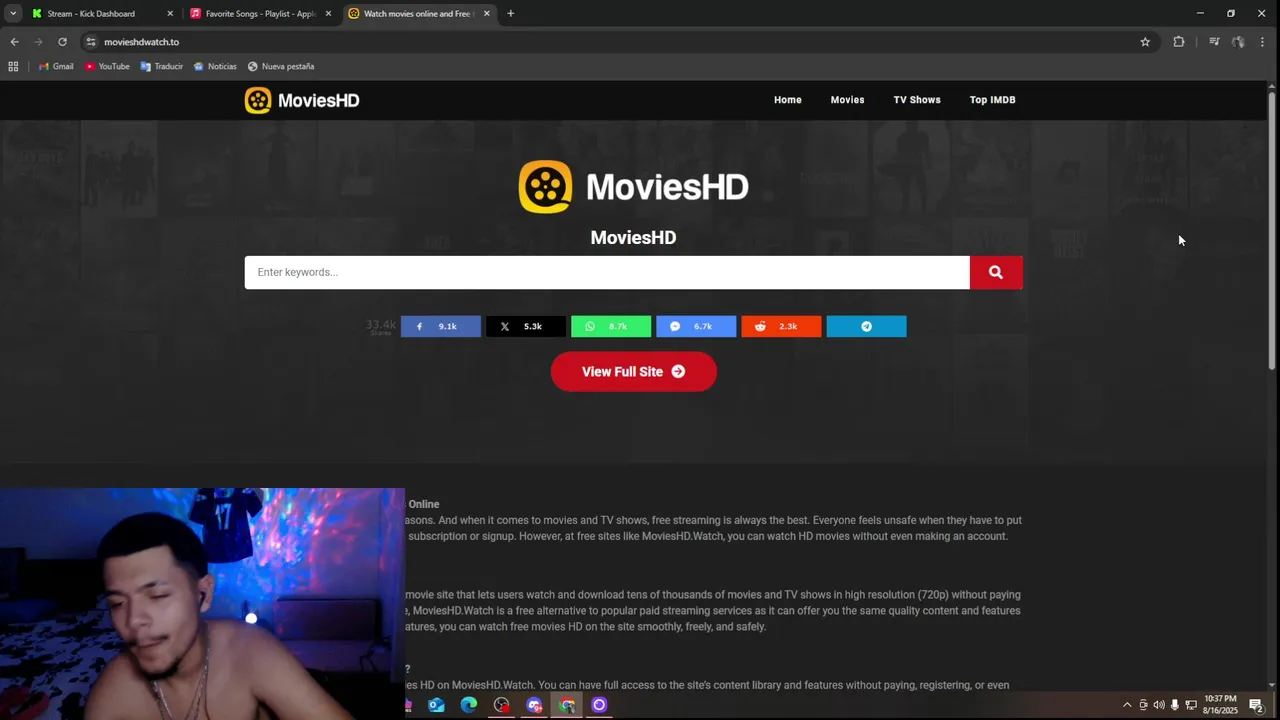The height and width of the screenshot is (720, 1280).
Task: Share via Messenger button showing 6.7k
Action: [x=696, y=326]
